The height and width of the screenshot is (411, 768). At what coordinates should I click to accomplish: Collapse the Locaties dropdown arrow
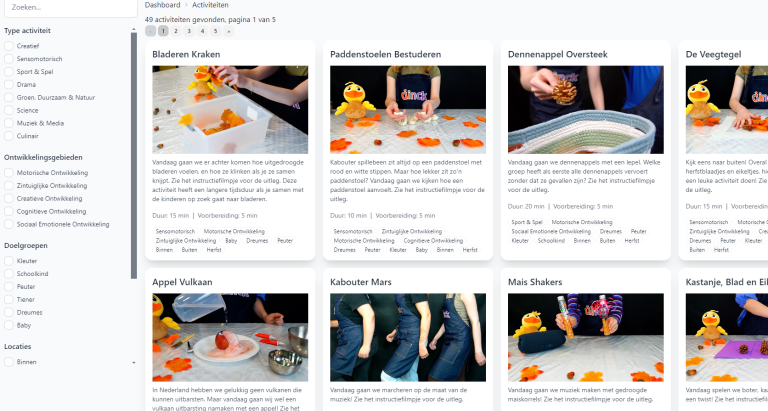tap(134, 363)
